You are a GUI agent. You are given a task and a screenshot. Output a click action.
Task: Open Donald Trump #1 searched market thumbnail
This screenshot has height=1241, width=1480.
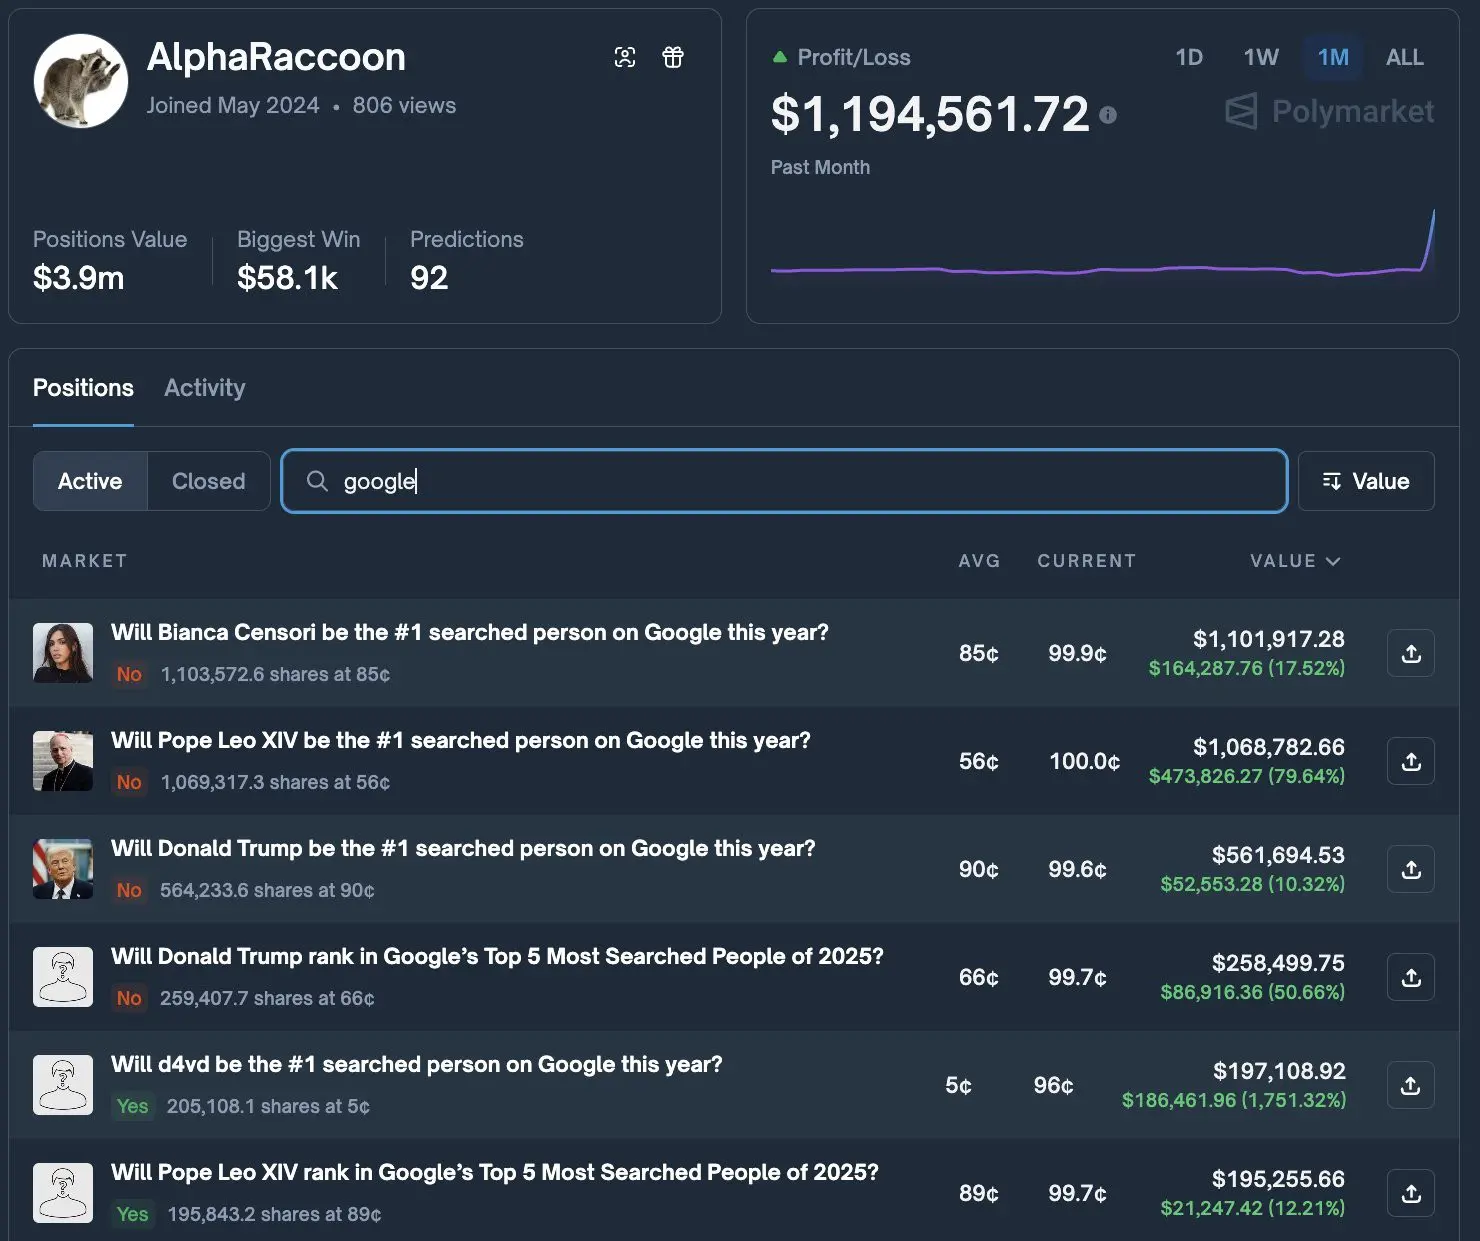tap(63, 869)
